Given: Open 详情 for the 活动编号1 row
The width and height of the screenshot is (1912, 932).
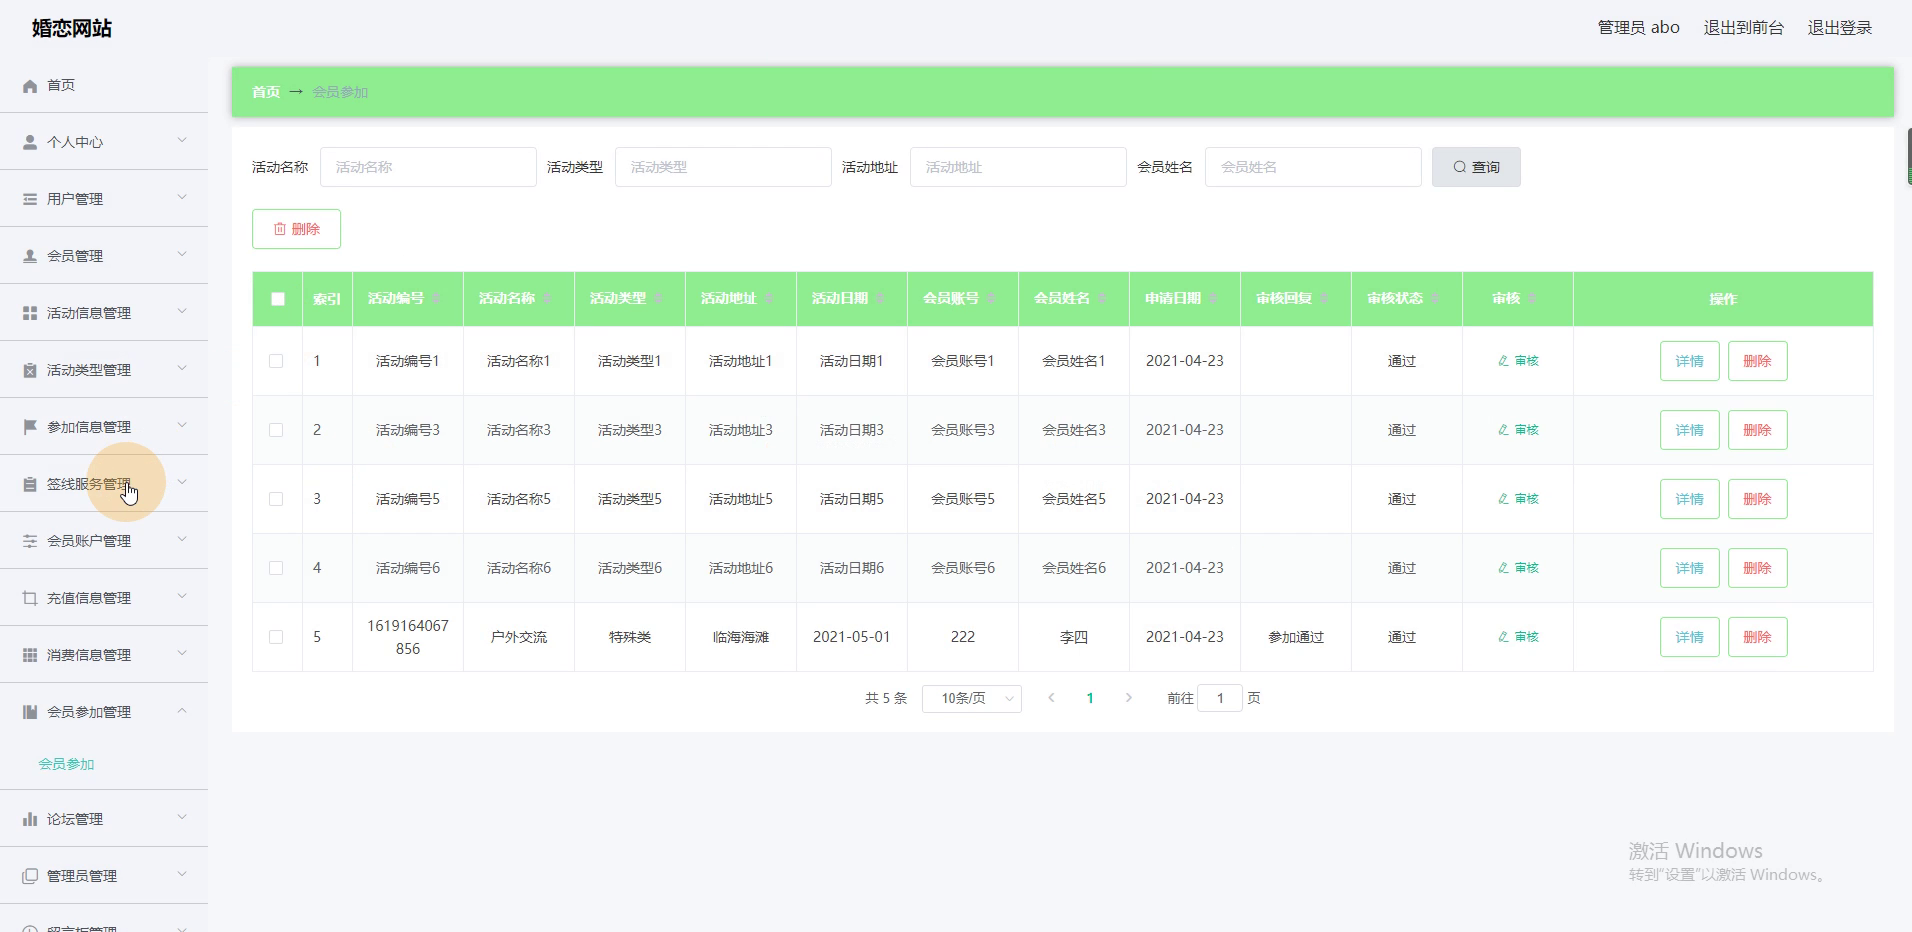Looking at the screenshot, I should [1689, 361].
